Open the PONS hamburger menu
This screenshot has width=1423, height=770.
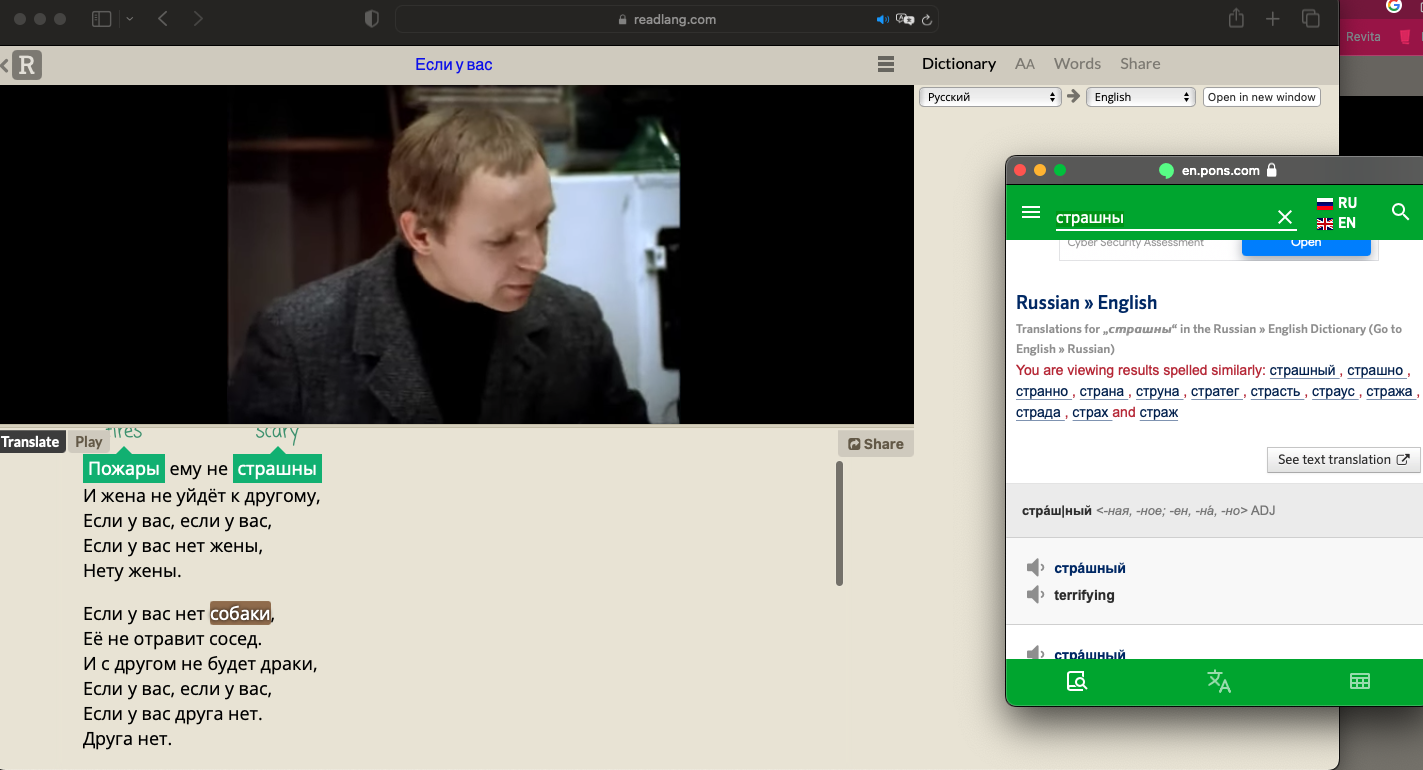[1031, 212]
